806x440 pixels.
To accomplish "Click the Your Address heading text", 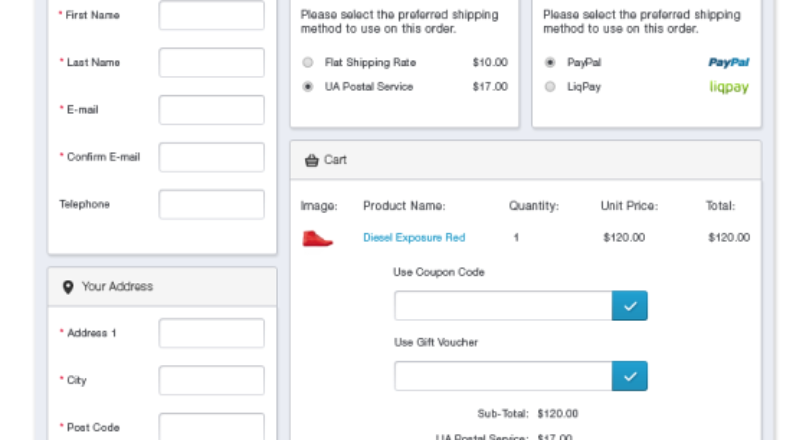I will 117,286.
